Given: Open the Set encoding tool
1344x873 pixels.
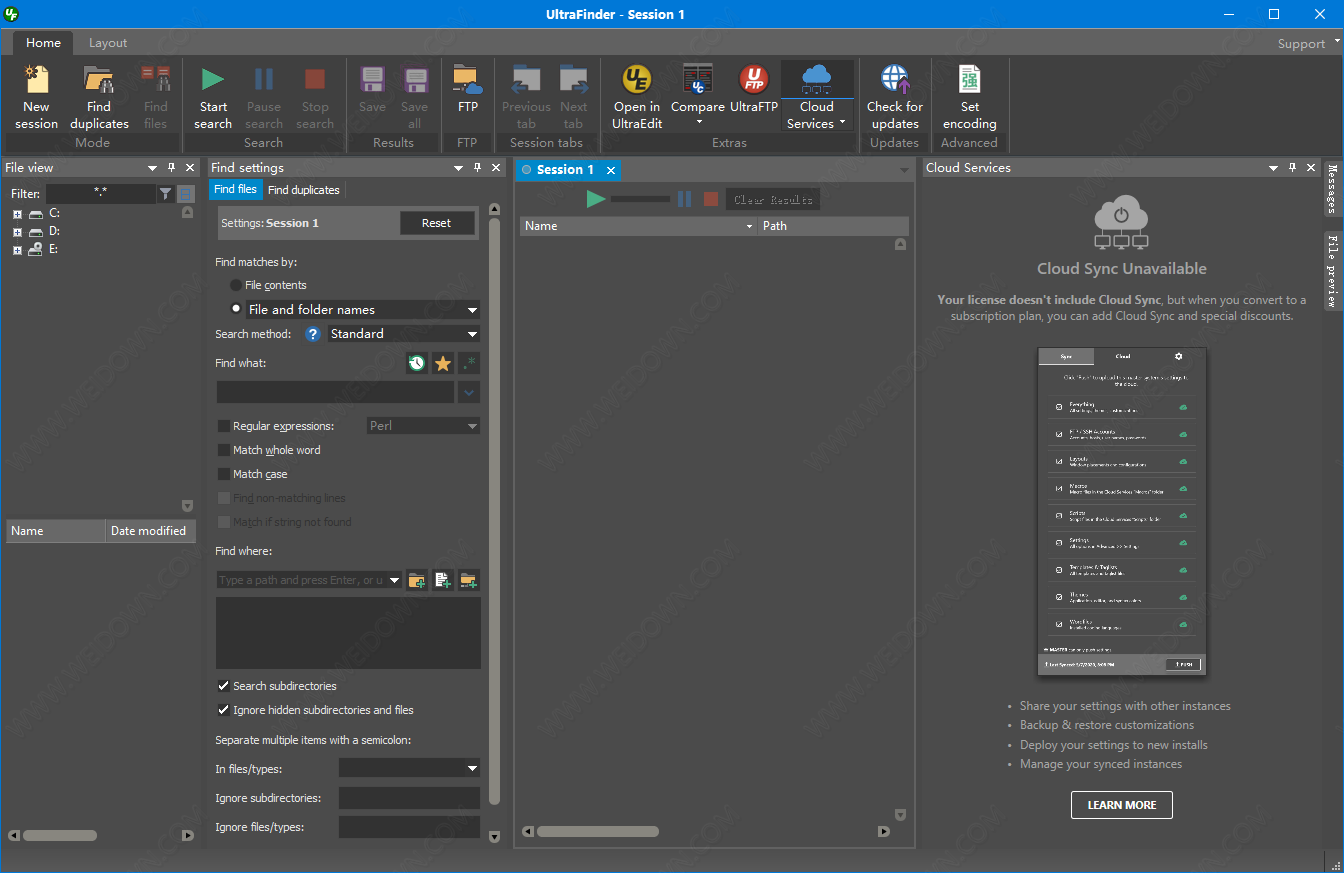Looking at the screenshot, I should click(x=969, y=97).
